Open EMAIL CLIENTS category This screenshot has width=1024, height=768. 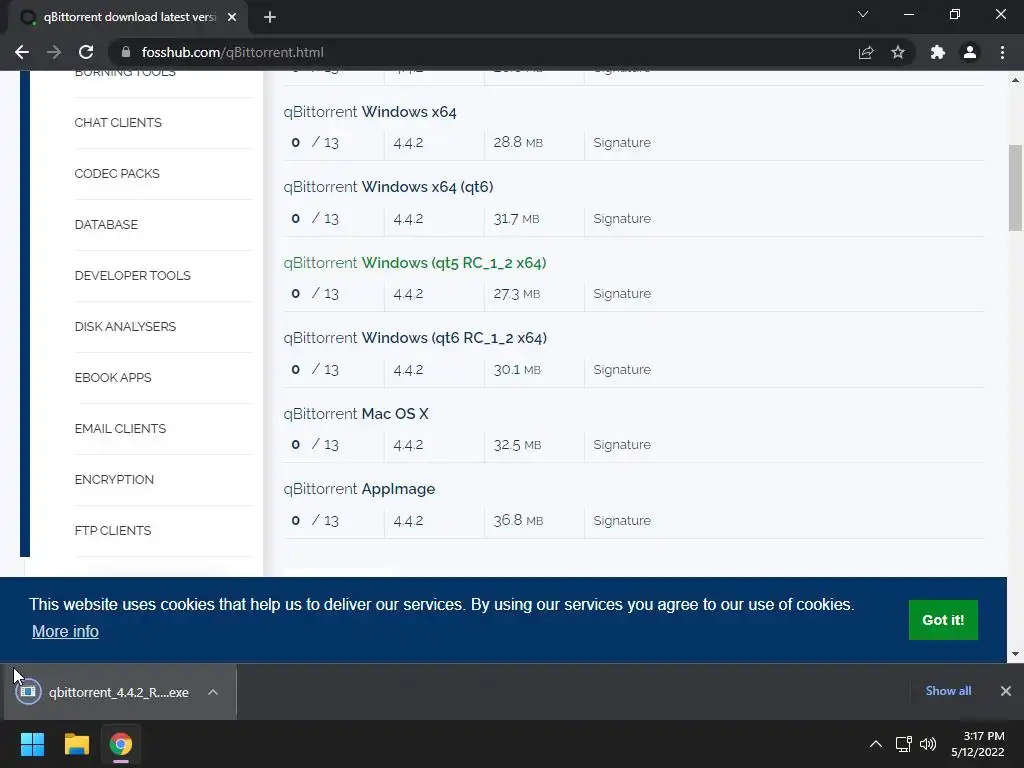click(120, 428)
